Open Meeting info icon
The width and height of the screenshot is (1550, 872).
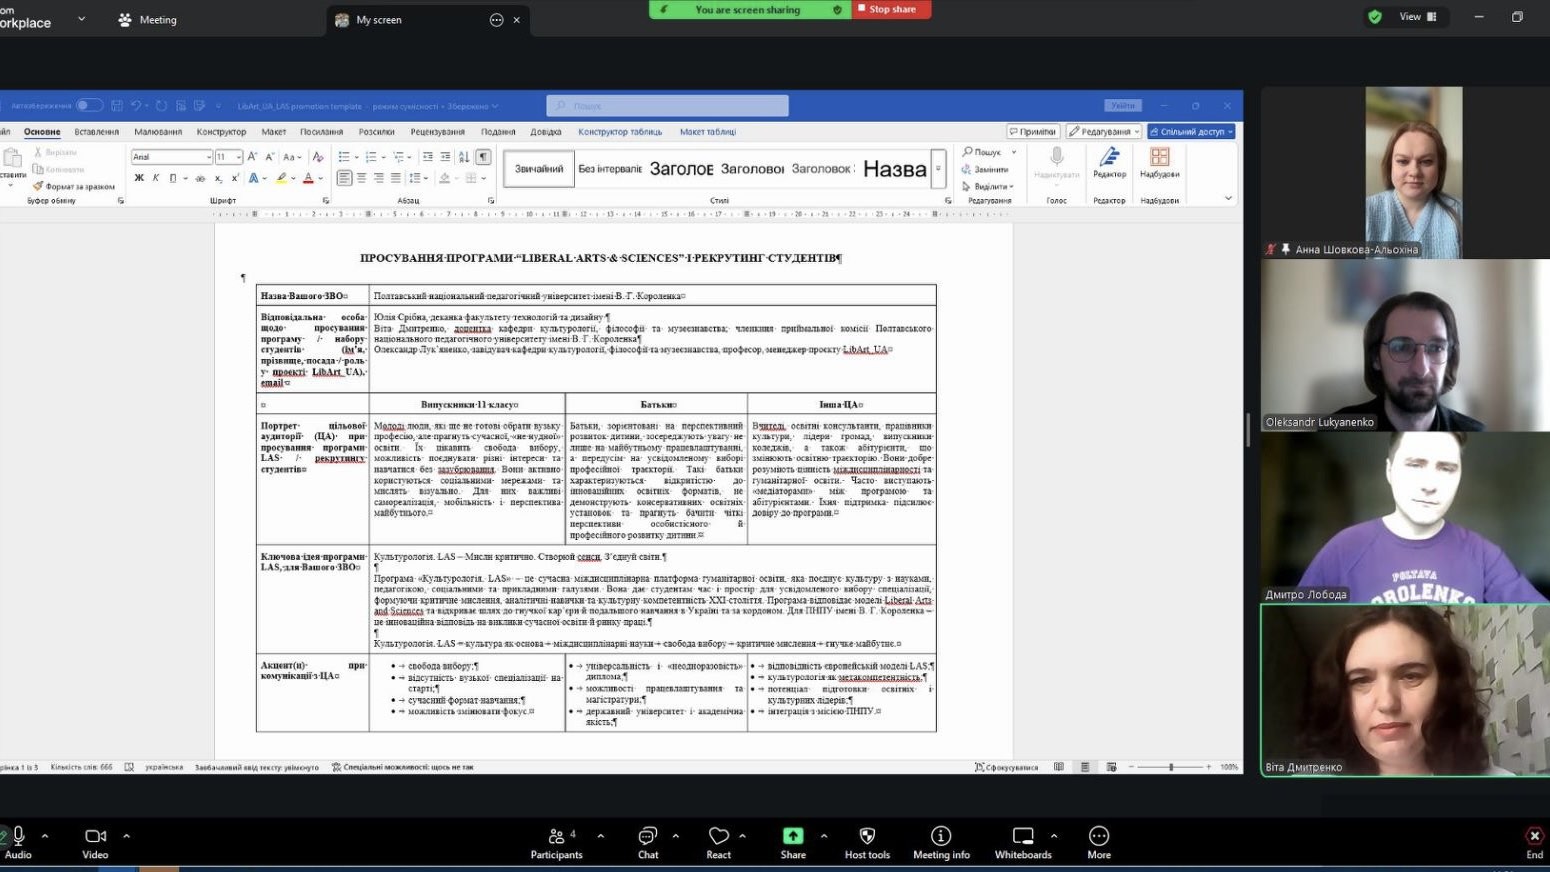click(x=940, y=842)
